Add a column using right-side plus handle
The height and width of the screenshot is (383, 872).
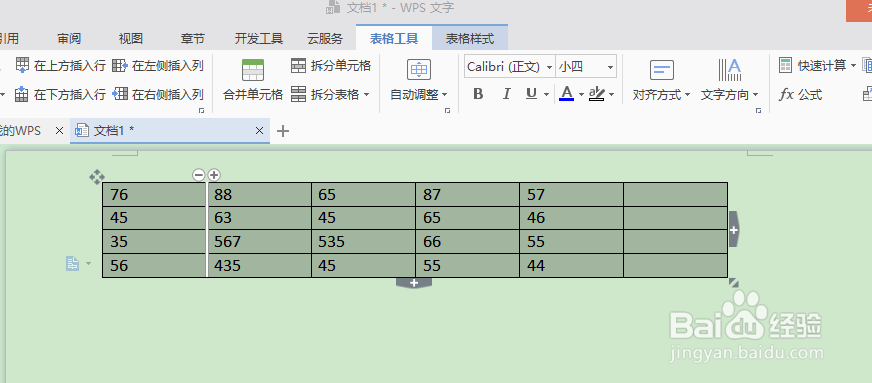pyautogui.click(x=734, y=229)
